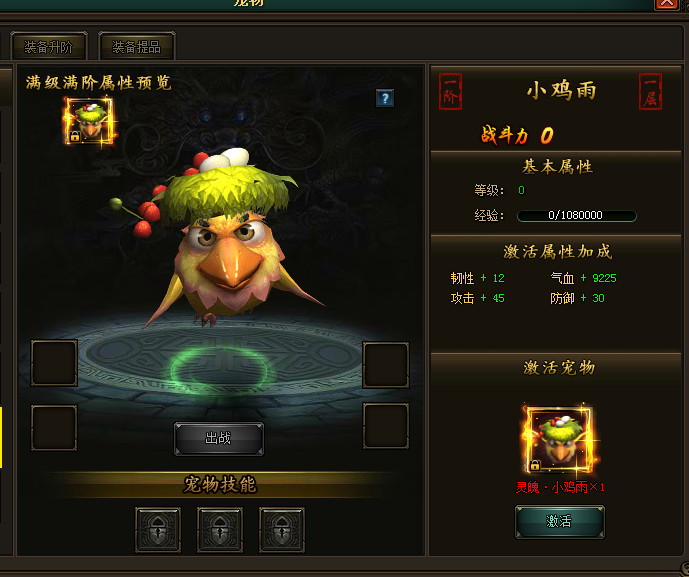Viewport: 689px width, 577px height.
Task: Click the experience progress bar 0/1080000
Action: (577, 215)
